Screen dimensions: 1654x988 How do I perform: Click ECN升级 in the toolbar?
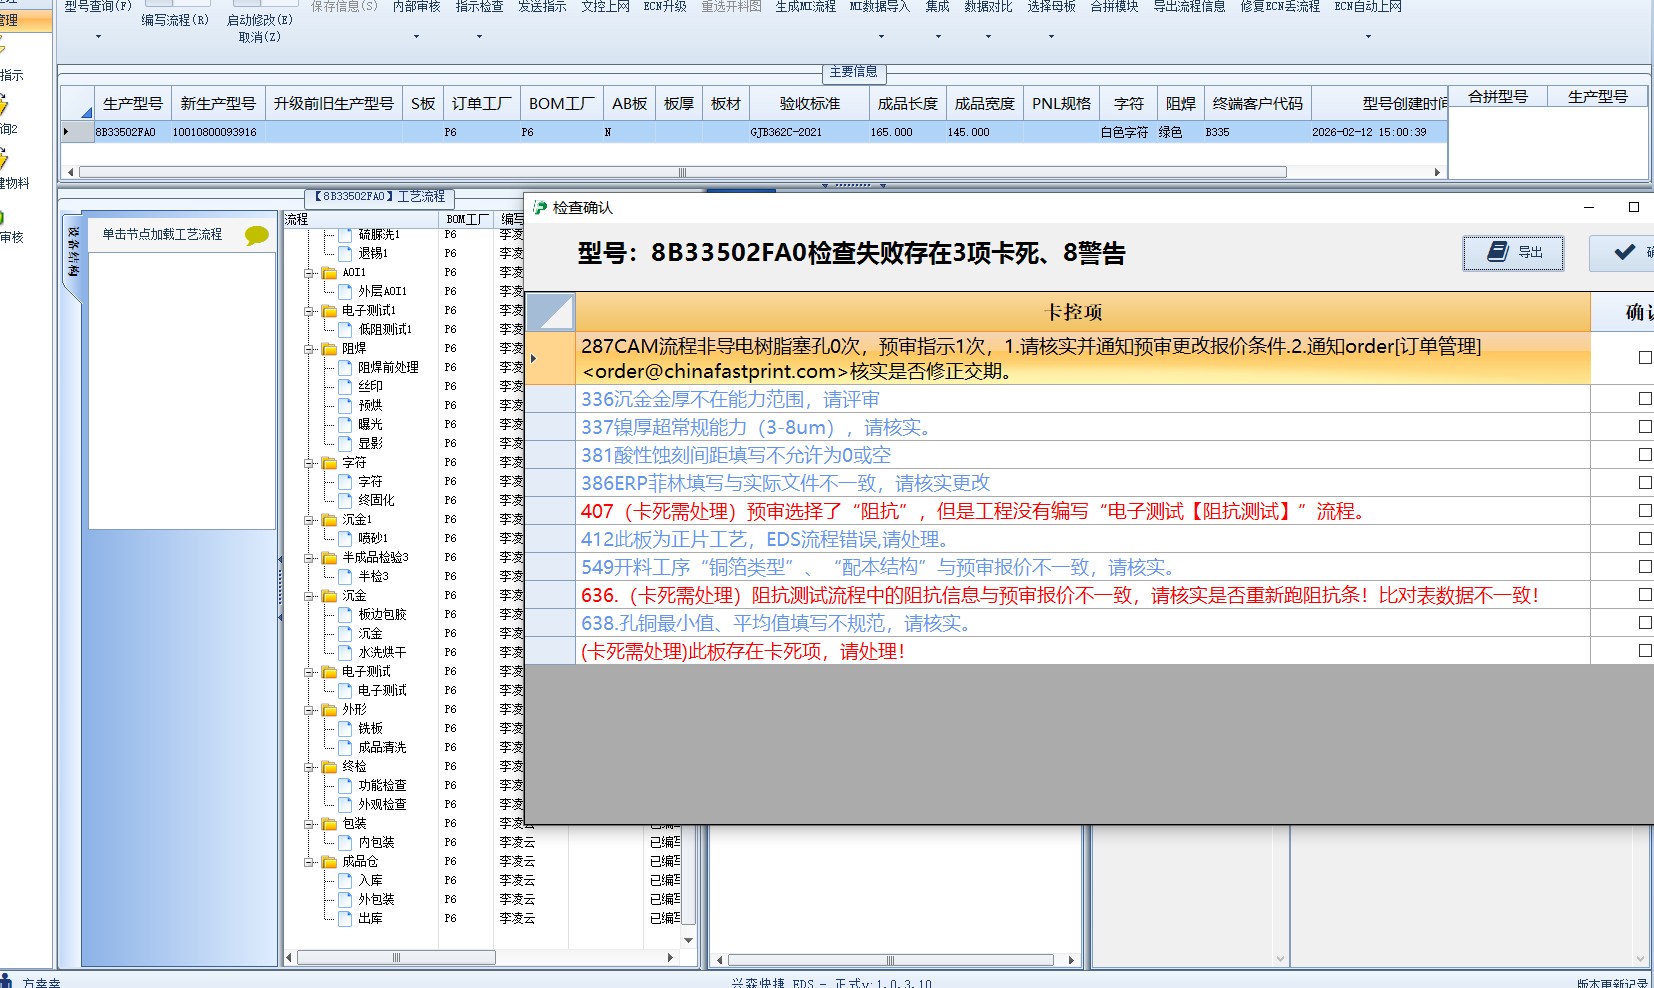665,7
